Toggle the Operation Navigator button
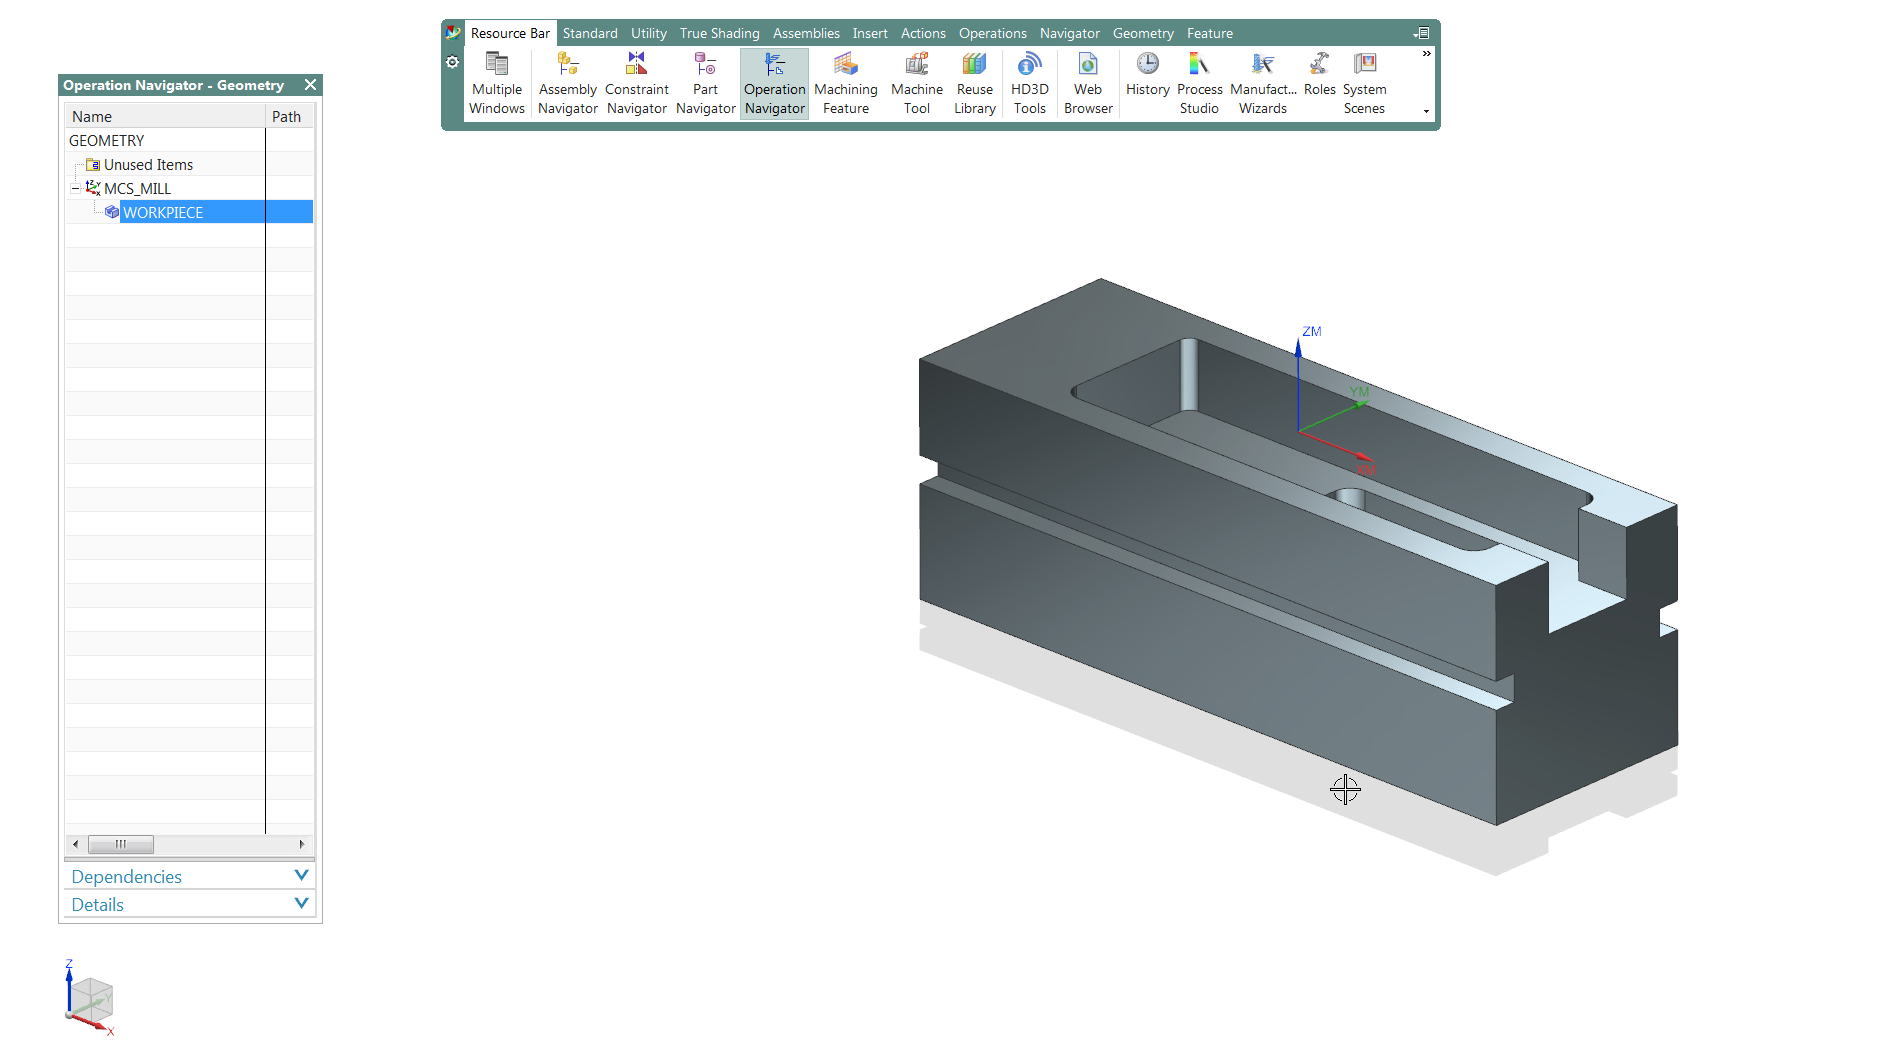This screenshot has width=1900, height=1050. 775,84
